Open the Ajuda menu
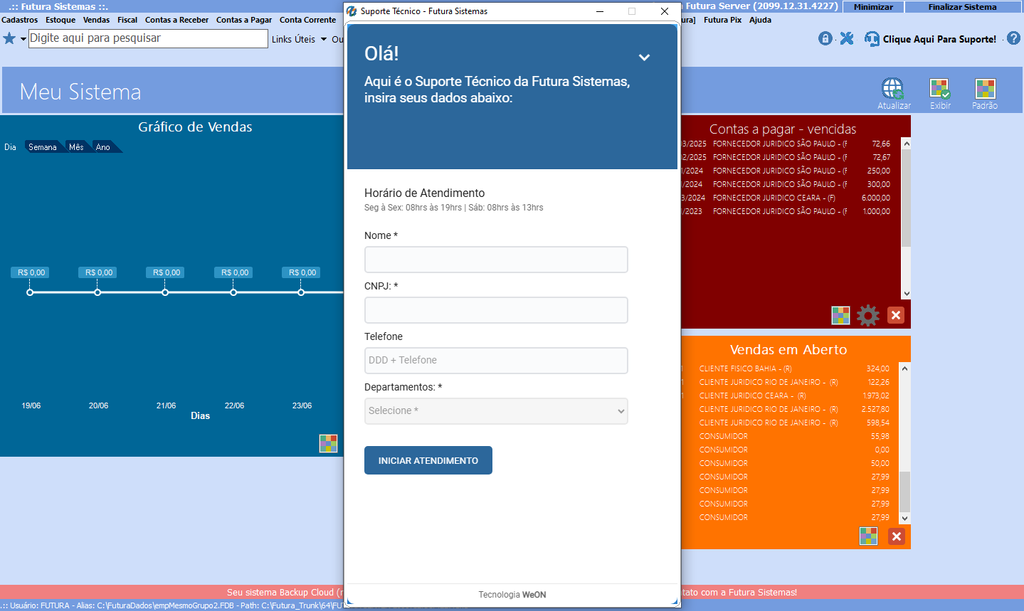Screen dimensions: 1024x611 760,20
